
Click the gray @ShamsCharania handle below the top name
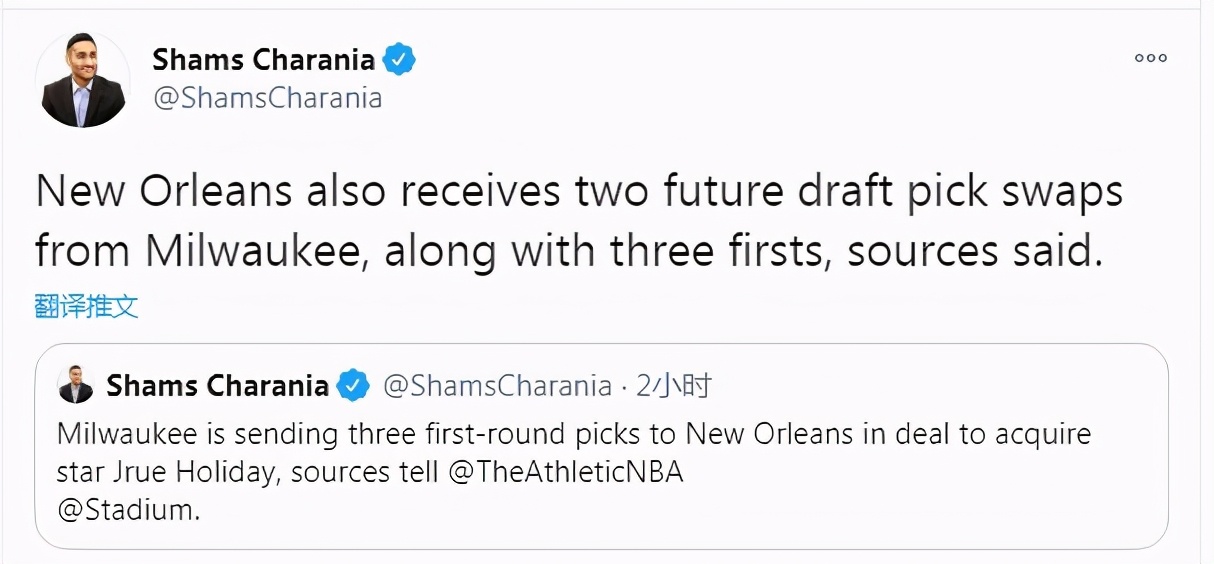267,98
